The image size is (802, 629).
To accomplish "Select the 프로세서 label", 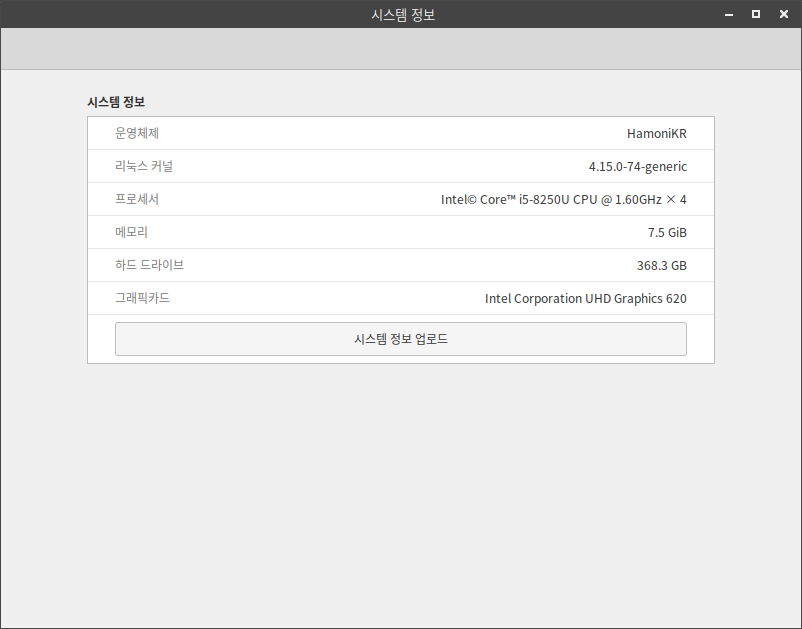I will 137,199.
